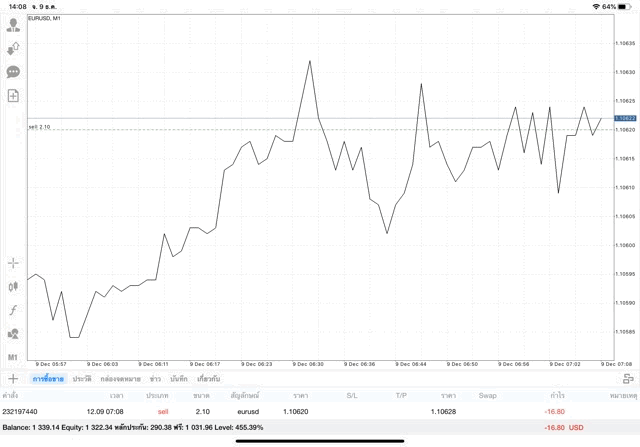
Task: Open the chat messages bubble icon
Action: (13, 72)
